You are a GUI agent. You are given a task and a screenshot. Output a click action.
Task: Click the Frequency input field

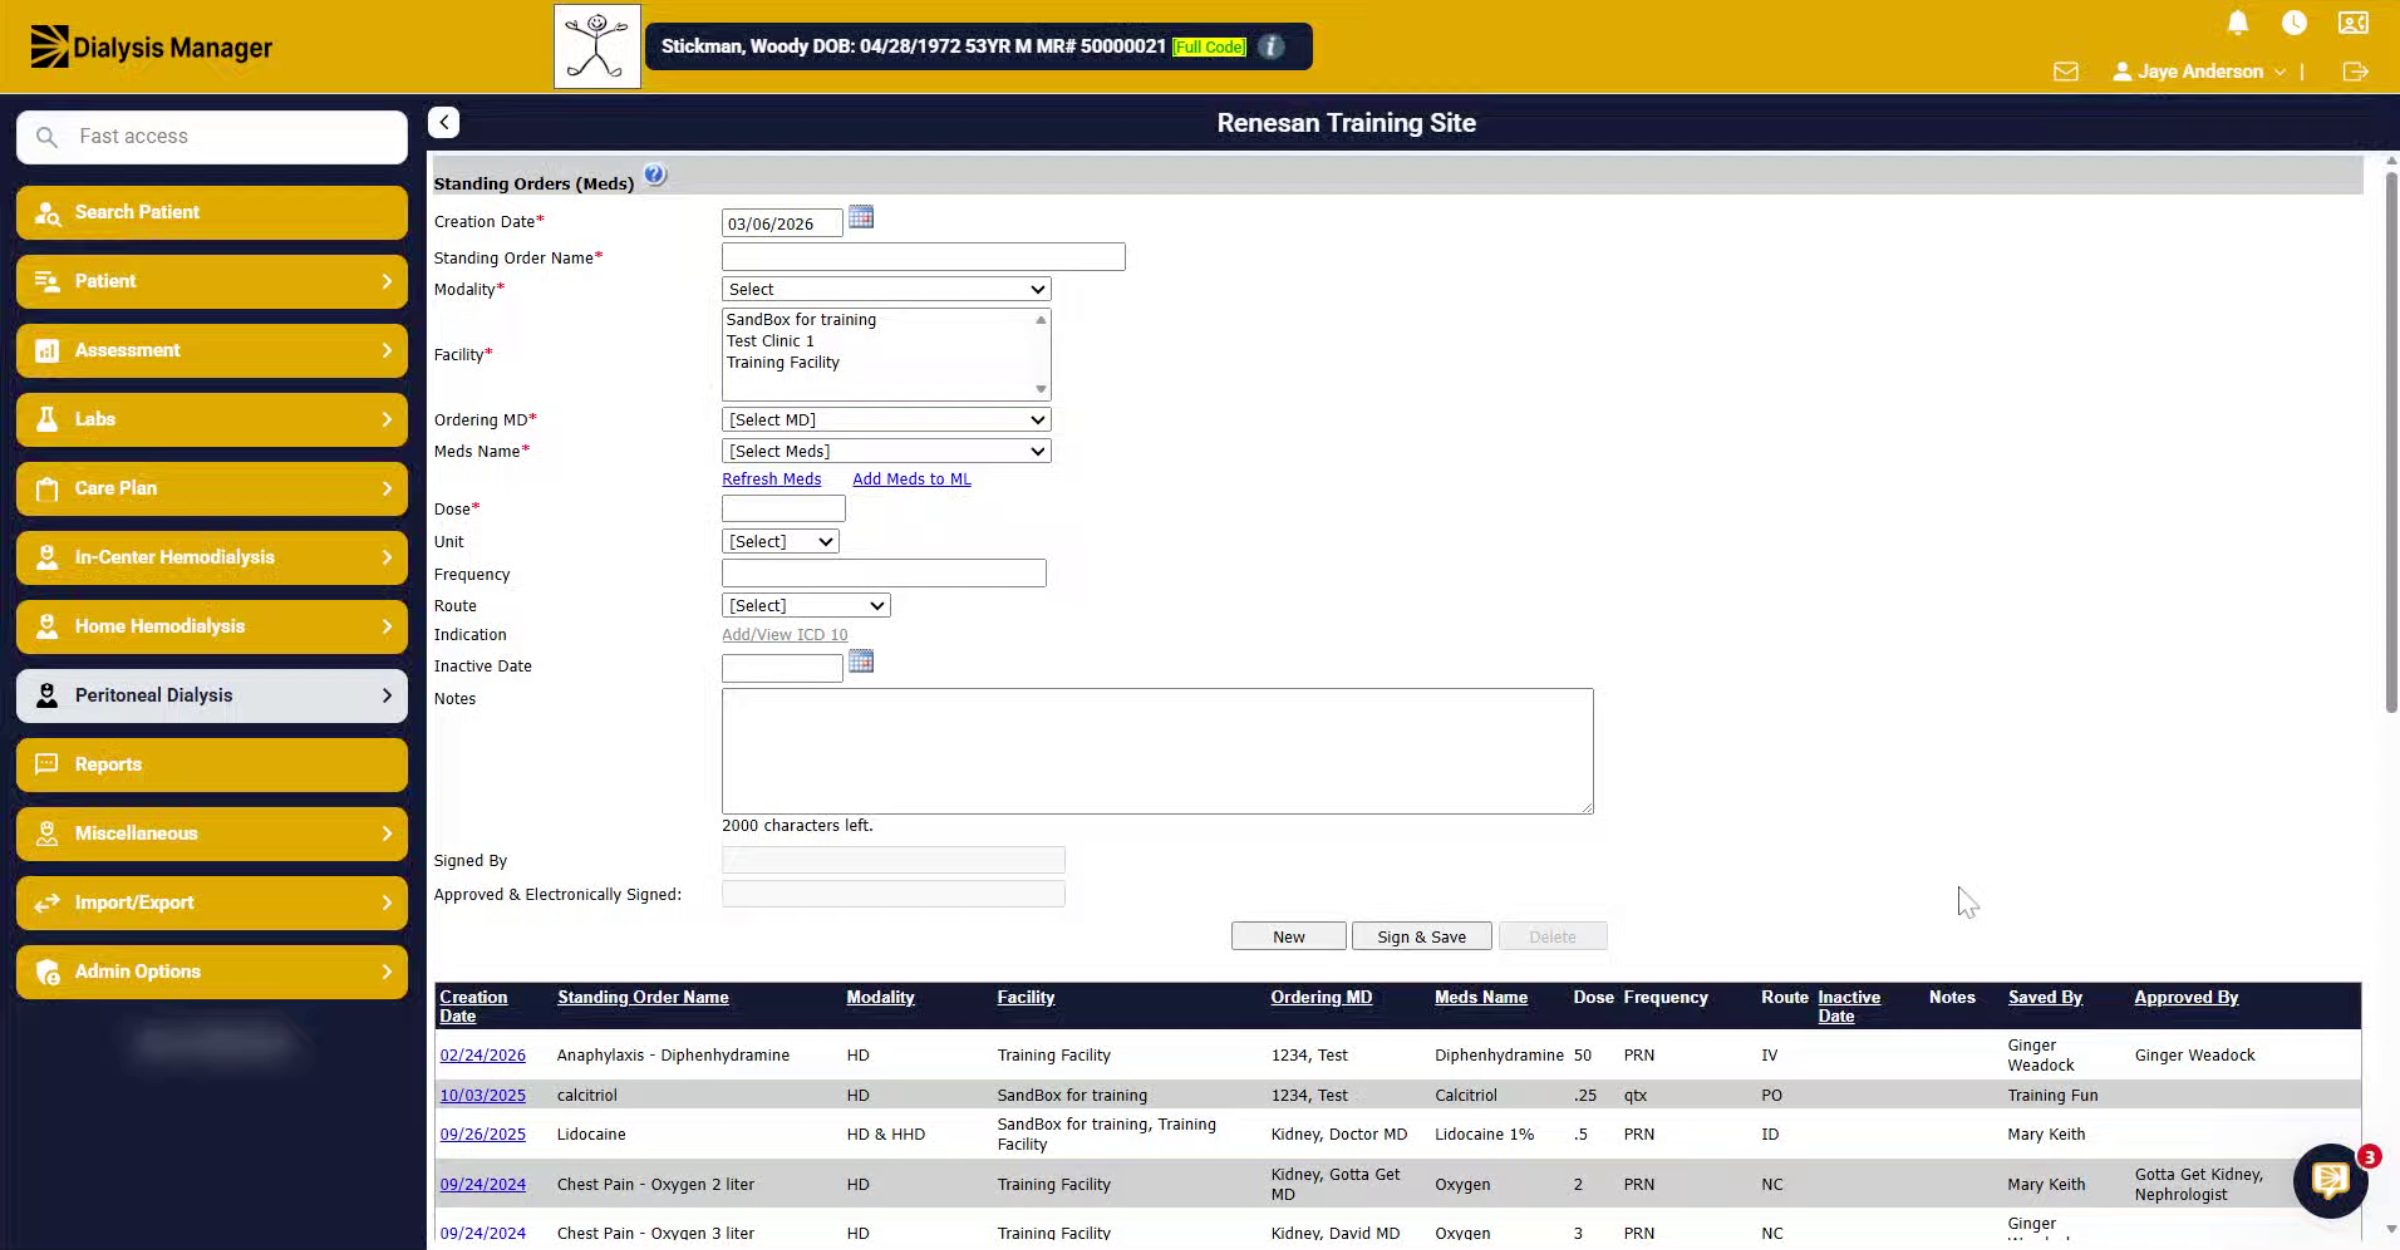click(x=883, y=573)
